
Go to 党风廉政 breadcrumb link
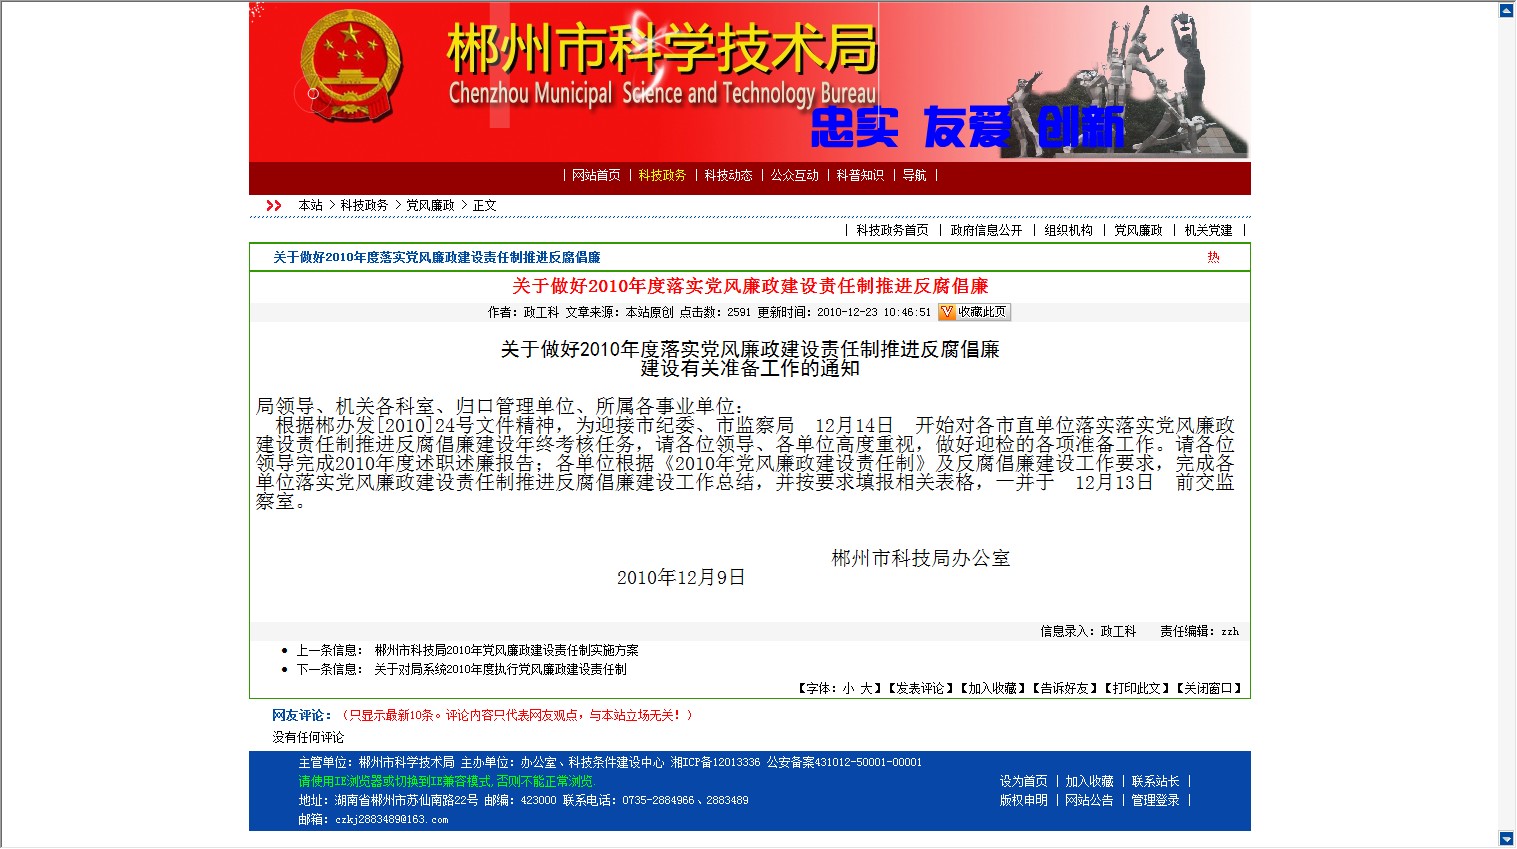[x=430, y=205]
